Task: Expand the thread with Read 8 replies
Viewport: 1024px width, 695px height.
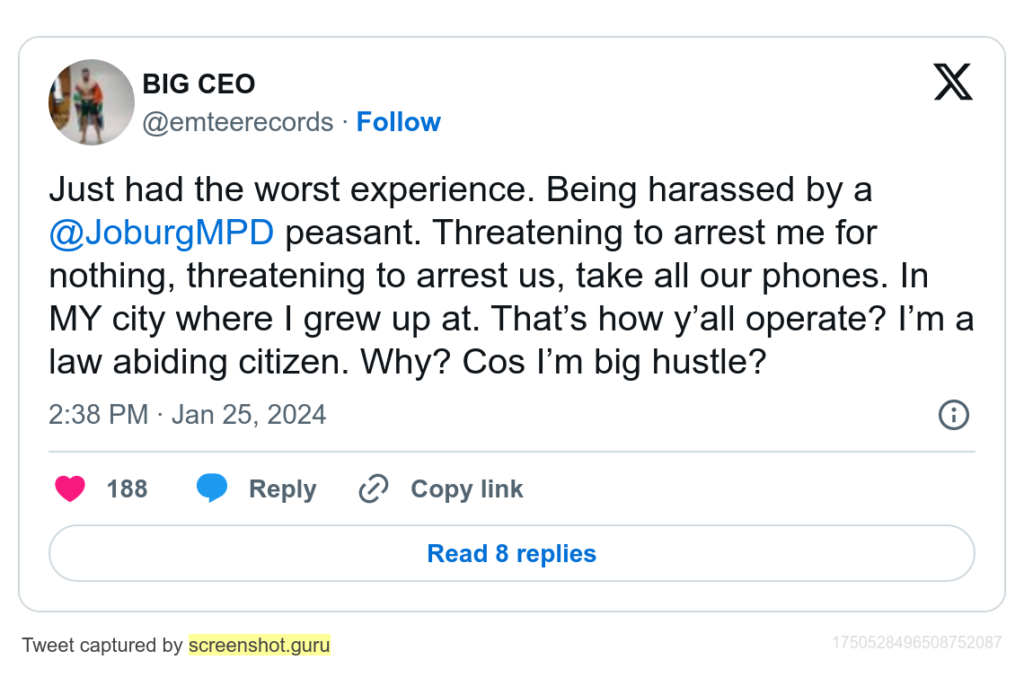Action: click(512, 553)
